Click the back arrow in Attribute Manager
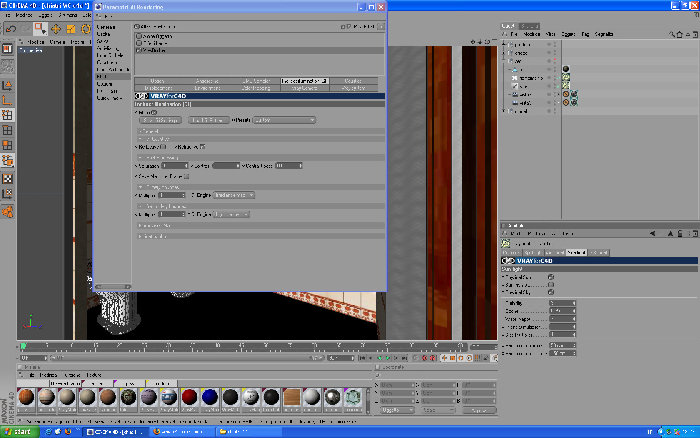 [x=653, y=234]
